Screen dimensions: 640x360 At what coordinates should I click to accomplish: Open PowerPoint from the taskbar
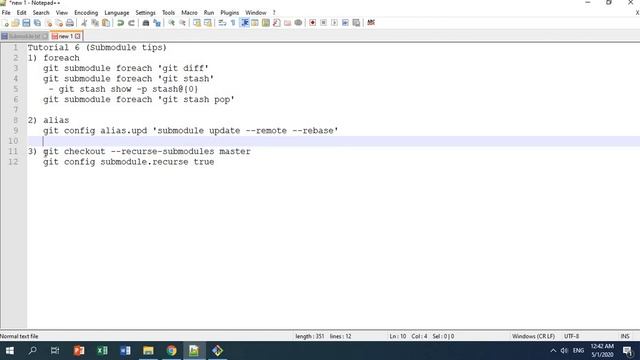click(x=79, y=351)
